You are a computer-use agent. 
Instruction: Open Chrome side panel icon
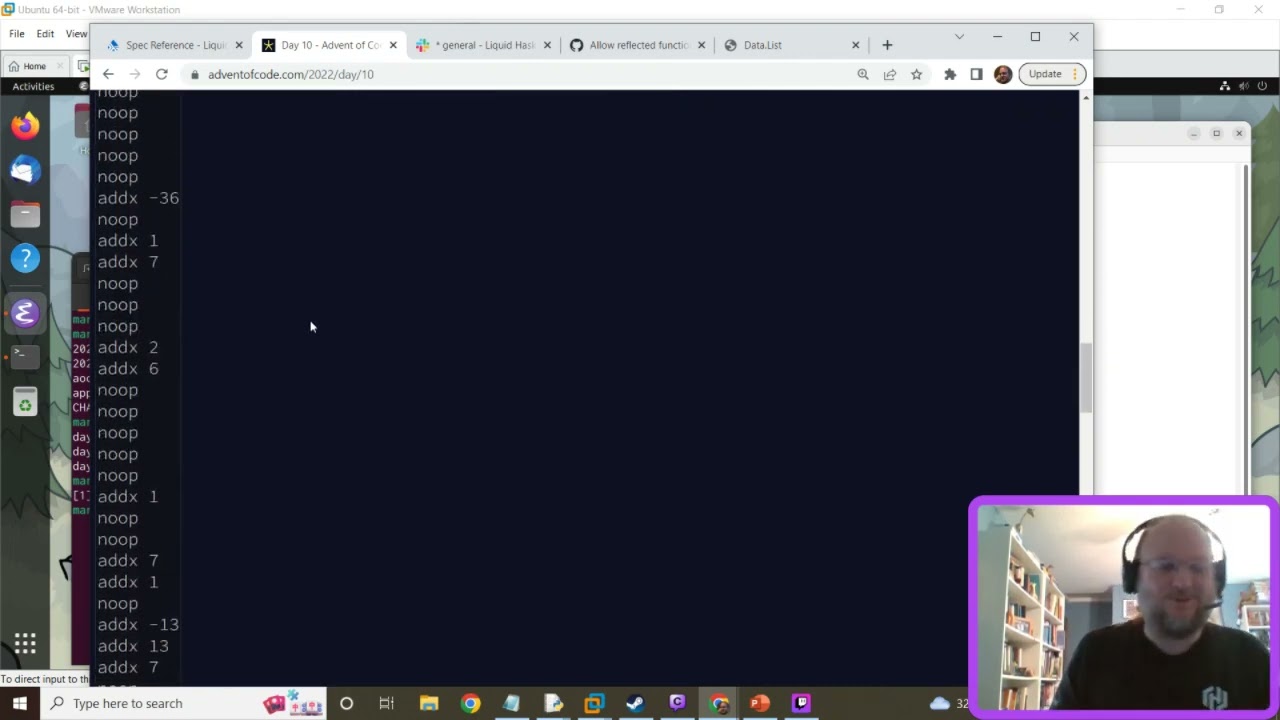coord(976,74)
